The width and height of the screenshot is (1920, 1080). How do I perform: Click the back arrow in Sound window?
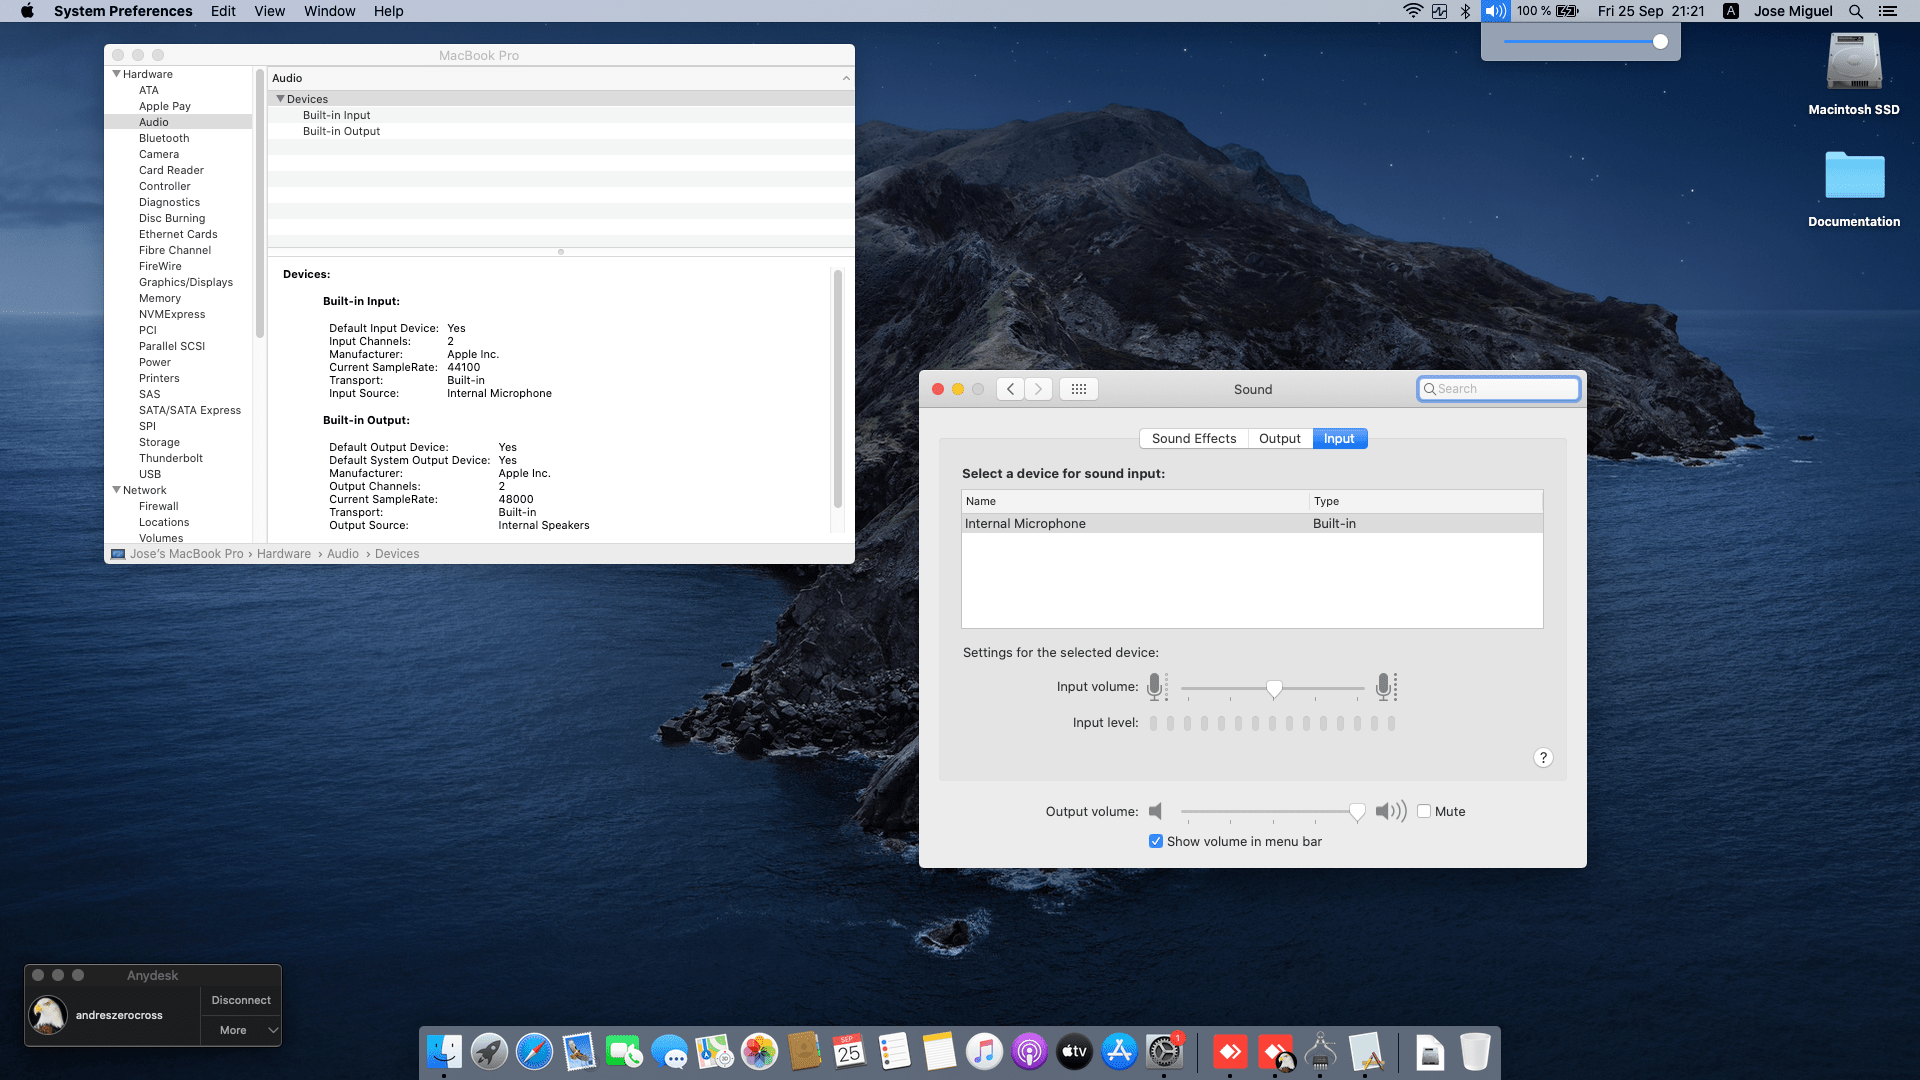pyautogui.click(x=1010, y=389)
